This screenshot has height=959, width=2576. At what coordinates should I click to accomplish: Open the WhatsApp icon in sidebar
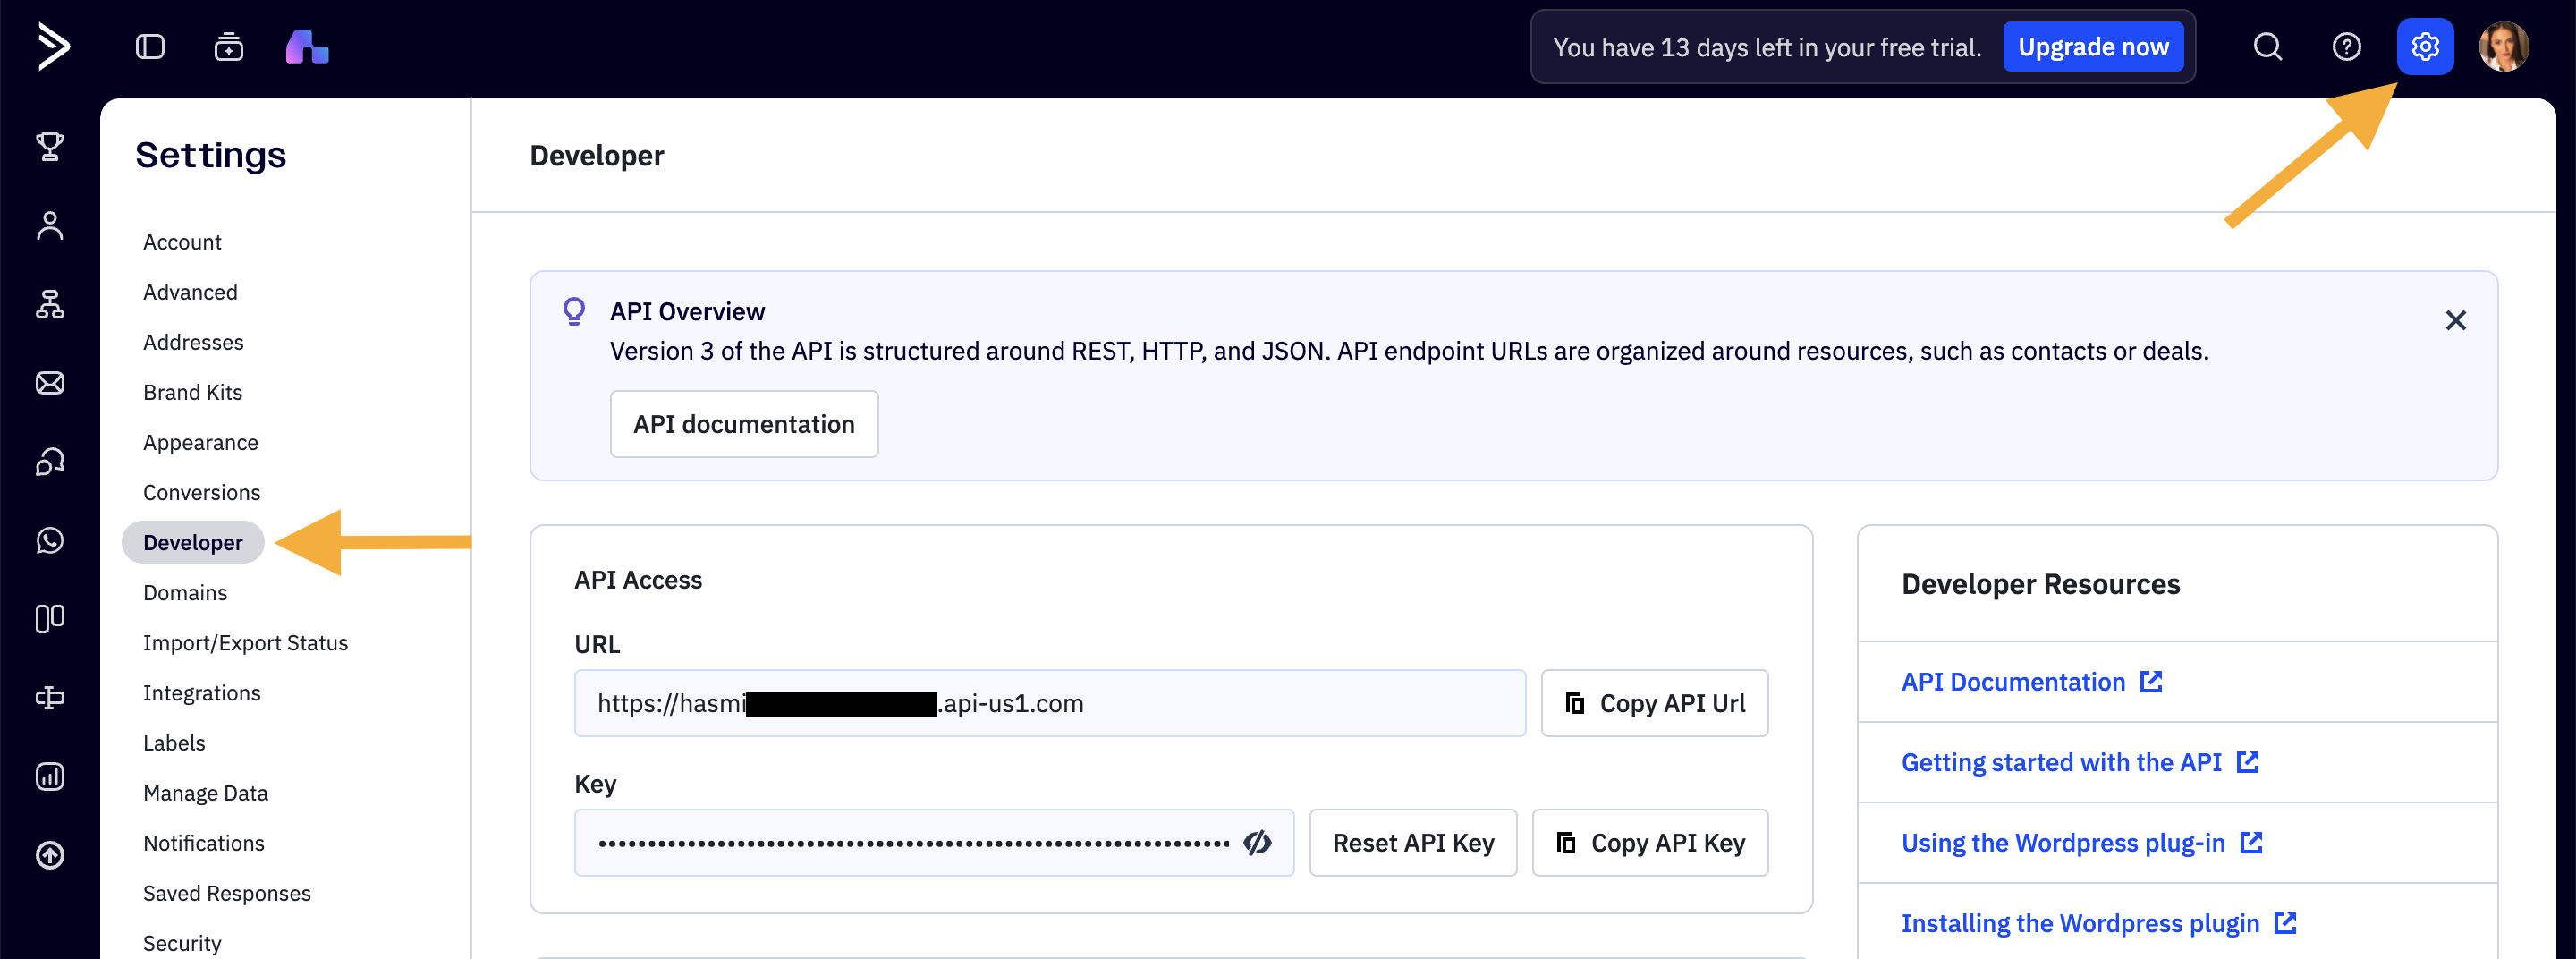point(50,540)
